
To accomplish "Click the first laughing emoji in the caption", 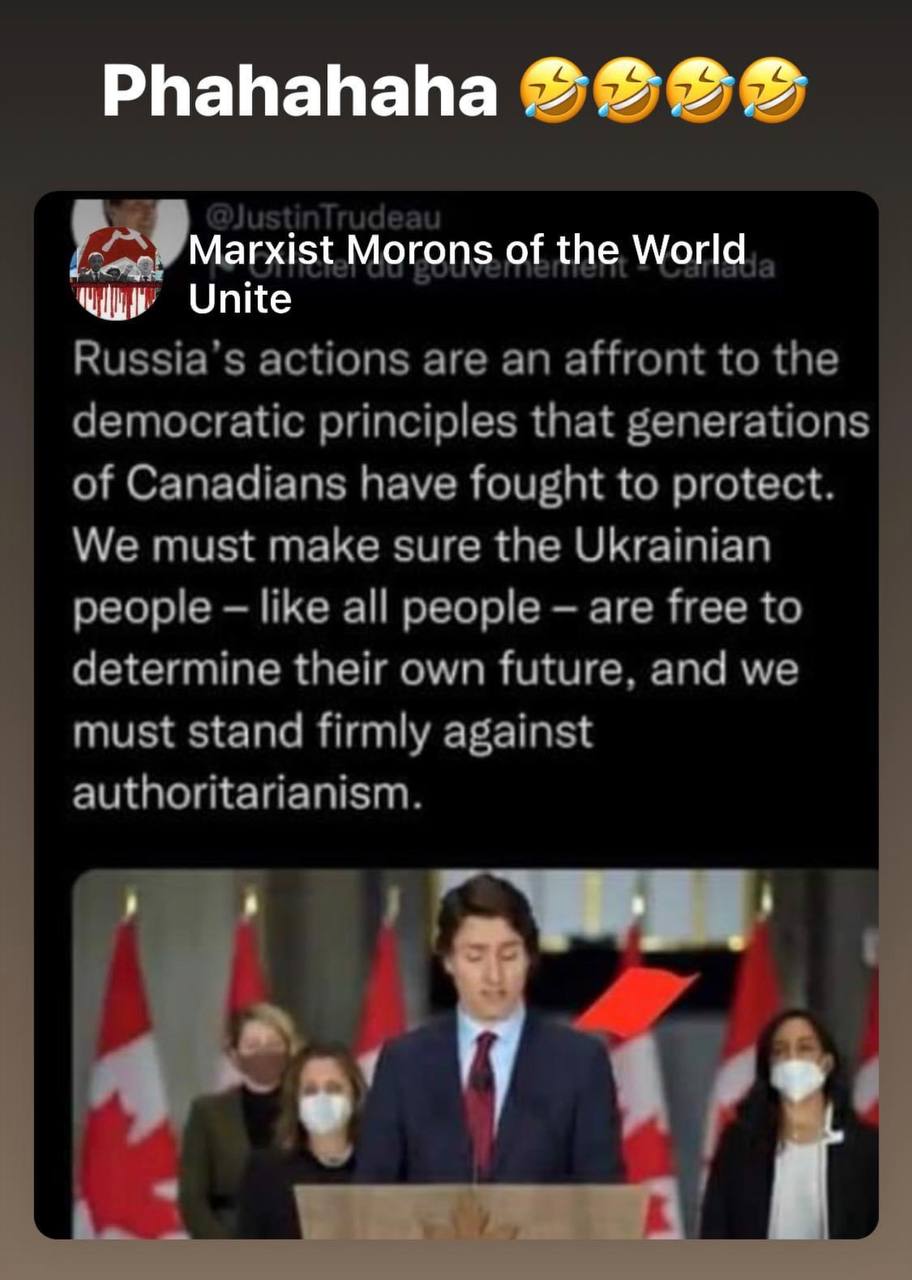I will coord(553,90).
